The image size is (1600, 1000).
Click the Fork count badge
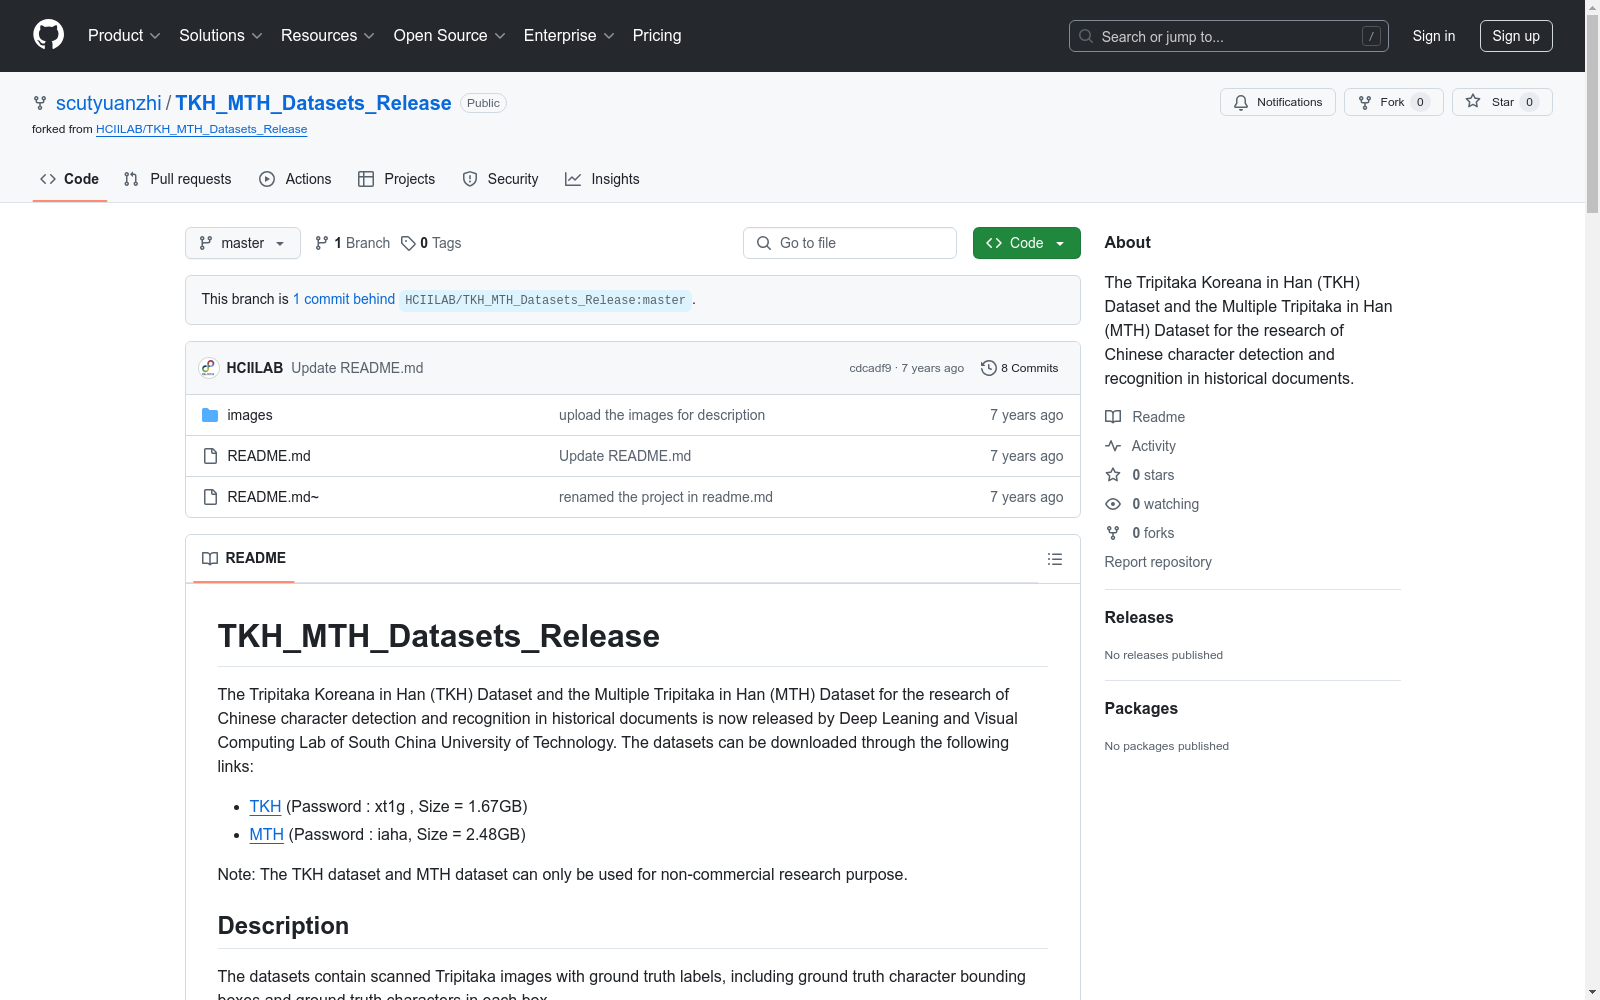pyautogui.click(x=1420, y=102)
